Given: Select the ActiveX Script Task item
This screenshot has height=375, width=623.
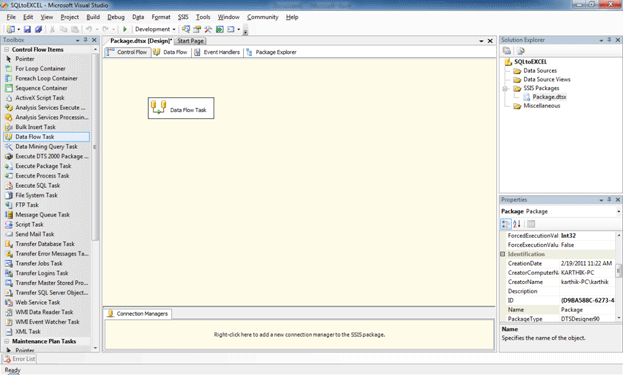Looking at the screenshot, I should (x=39, y=98).
